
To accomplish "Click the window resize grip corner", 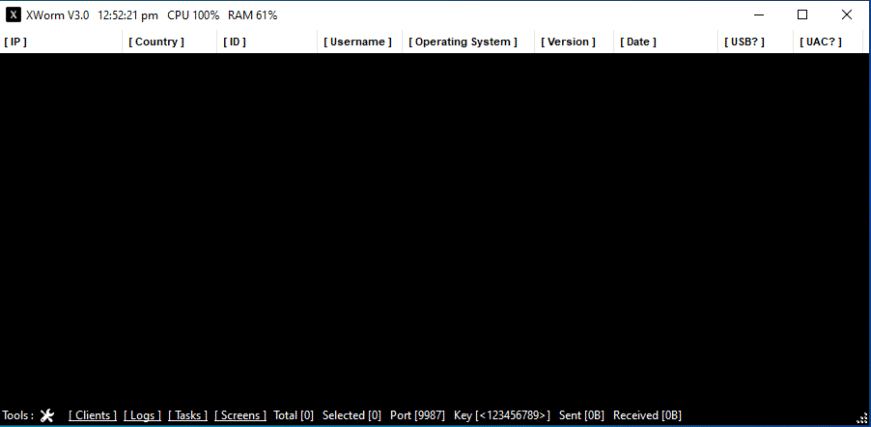I will coord(864,420).
